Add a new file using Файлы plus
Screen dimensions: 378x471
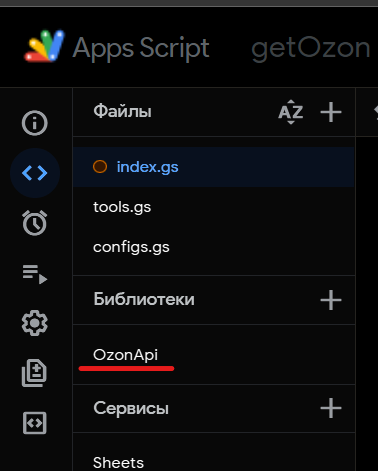(x=331, y=112)
